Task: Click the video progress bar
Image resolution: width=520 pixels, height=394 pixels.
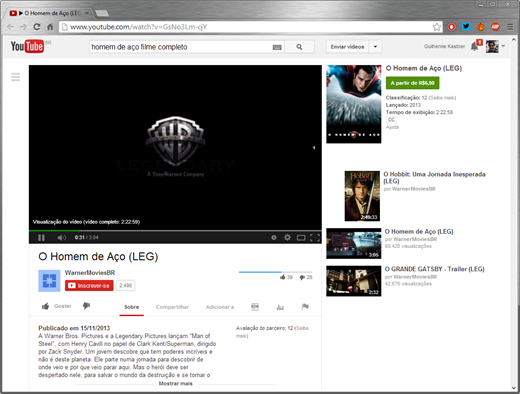Action: tap(175, 230)
